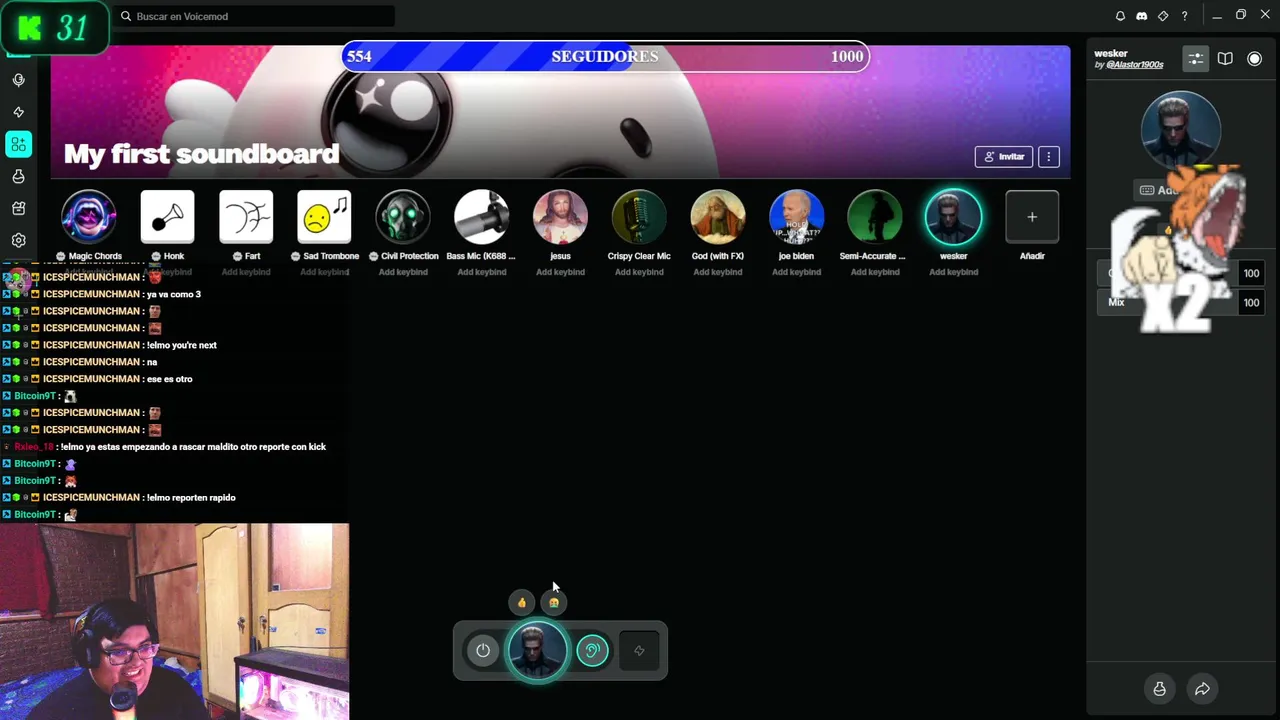1280x720 pixels.
Task: Click the notifications bell icon
Action: point(1120,16)
